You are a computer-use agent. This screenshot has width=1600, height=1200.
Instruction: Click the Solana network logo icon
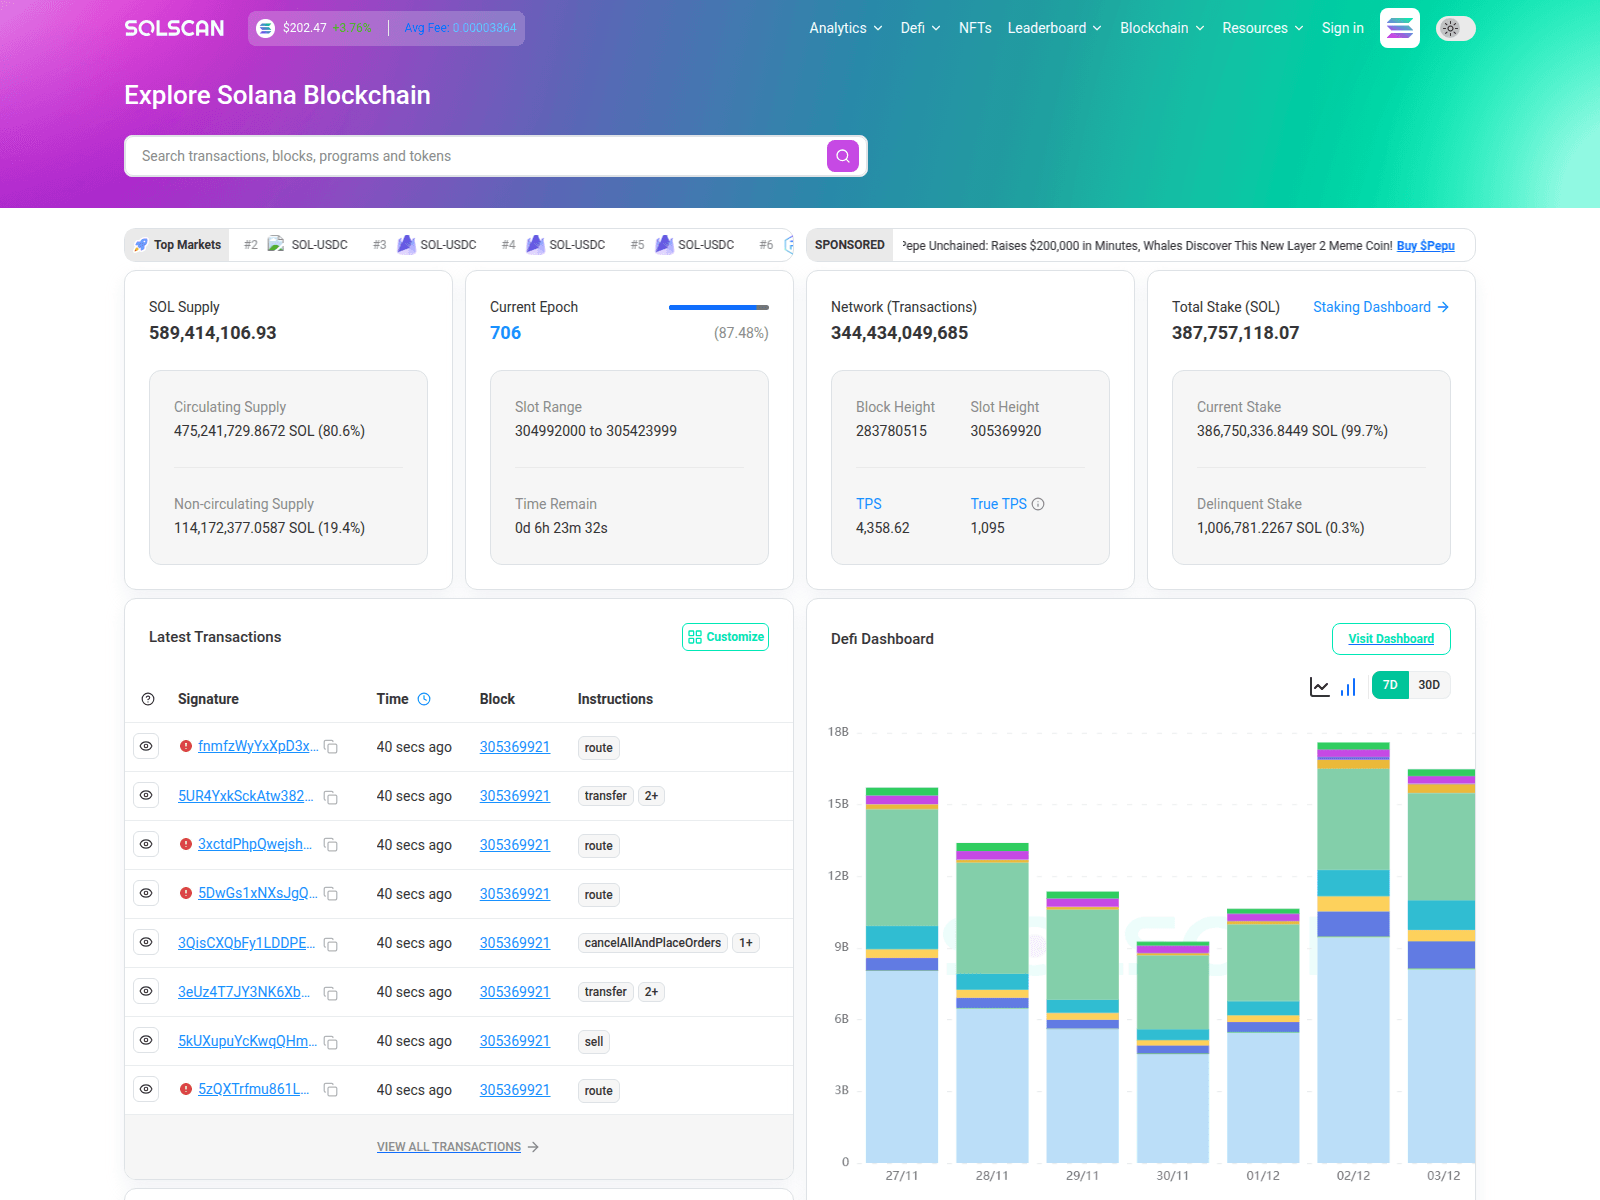click(1399, 28)
